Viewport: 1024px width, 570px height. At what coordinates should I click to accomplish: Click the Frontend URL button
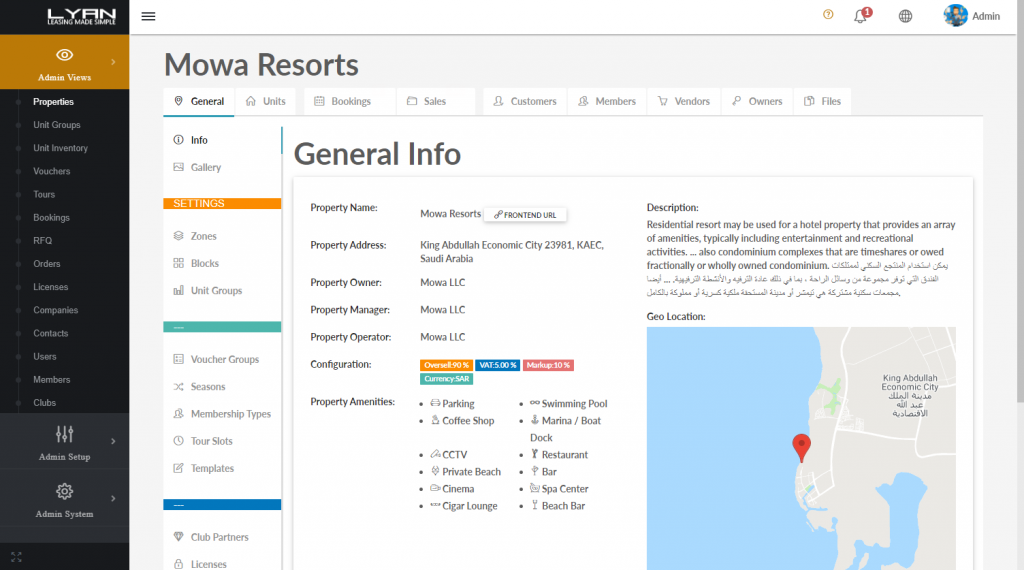tap(526, 215)
